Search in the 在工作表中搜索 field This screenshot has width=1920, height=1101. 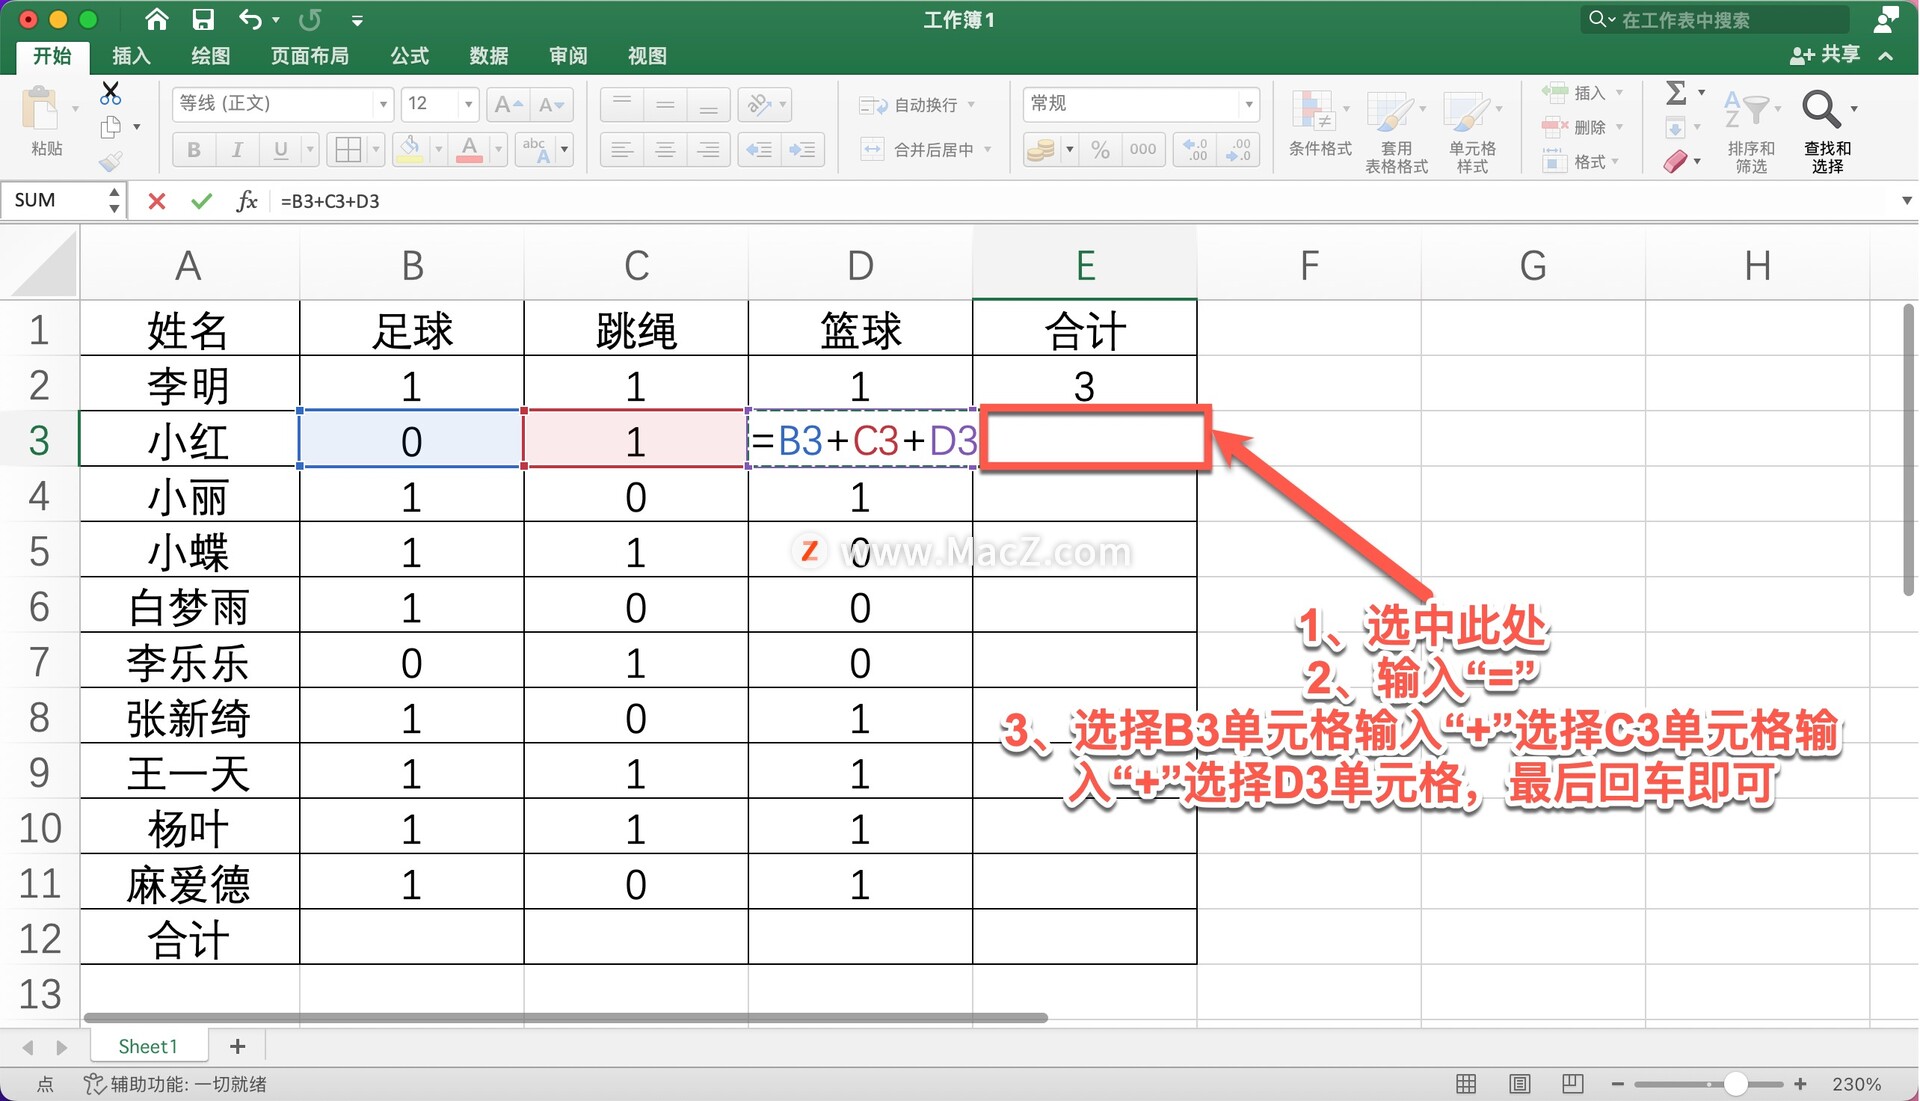[x=1715, y=20]
